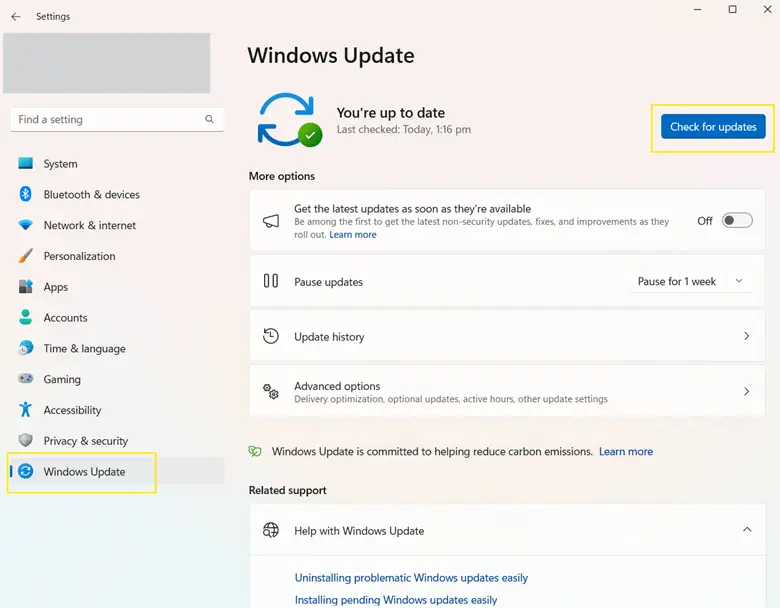
Task: Click the back arrow in Settings header
Action: tap(16, 16)
